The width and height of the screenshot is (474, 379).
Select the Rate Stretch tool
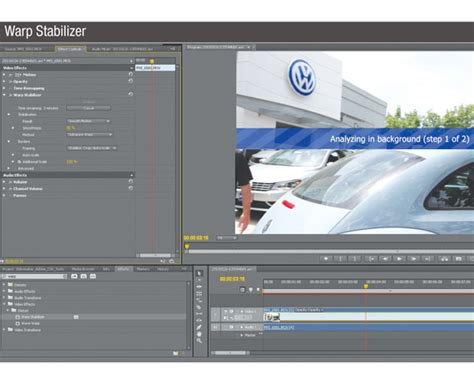[x=199, y=300]
